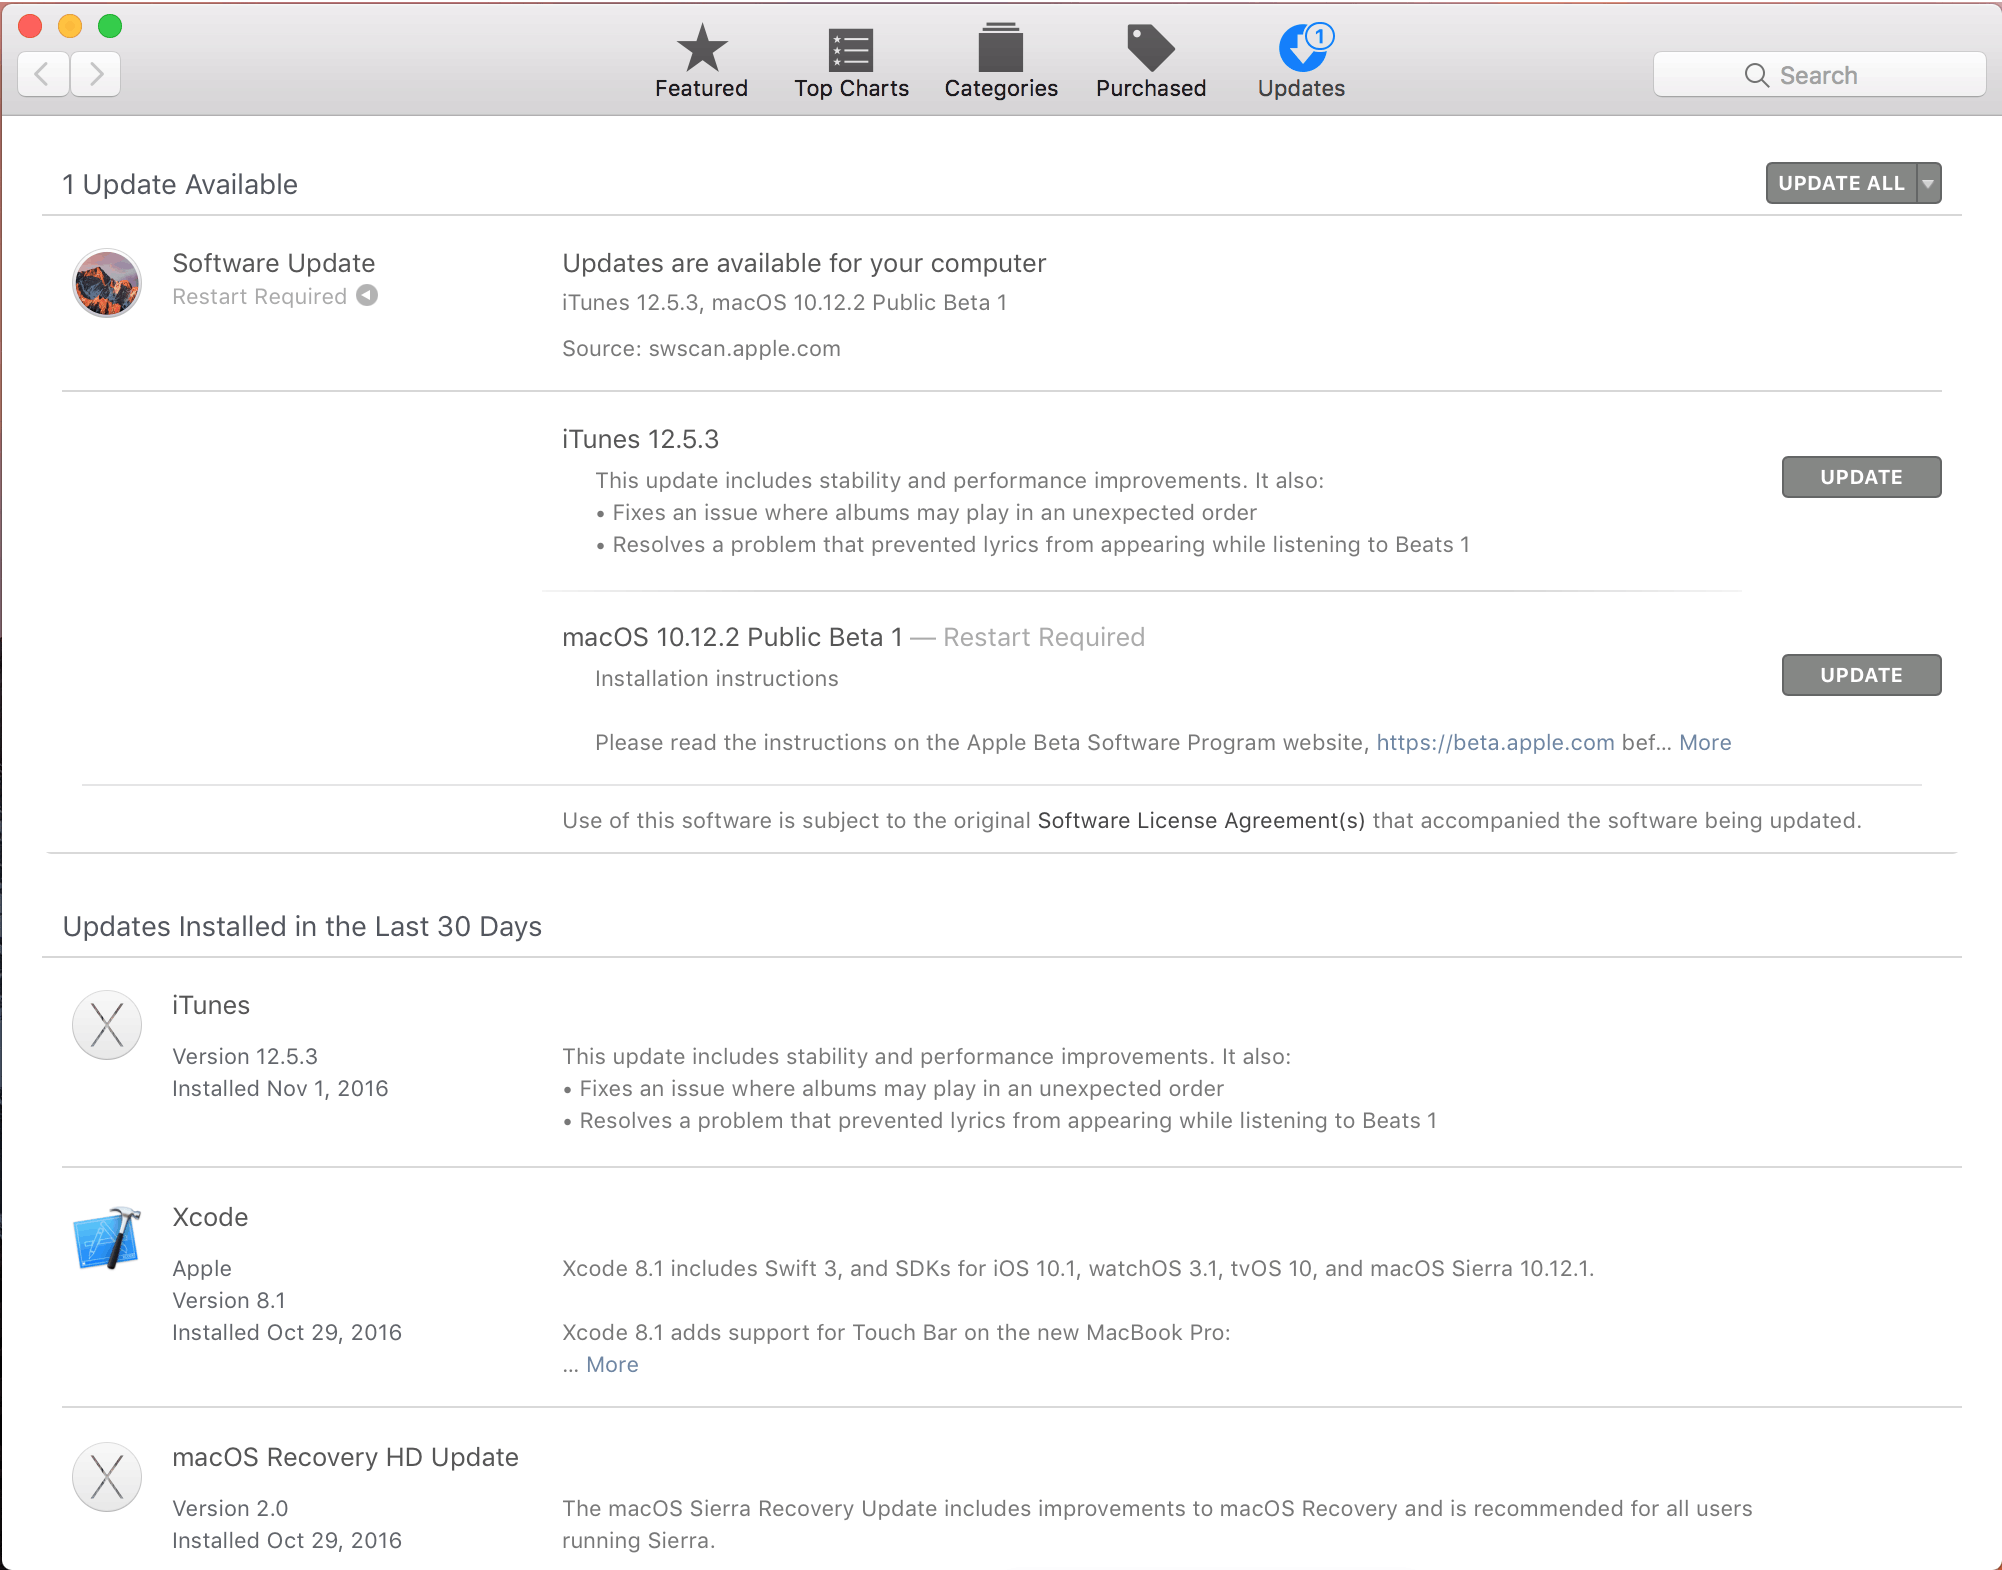Update macOS 10.12.2 Public Beta 1

pyautogui.click(x=1861, y=675)
